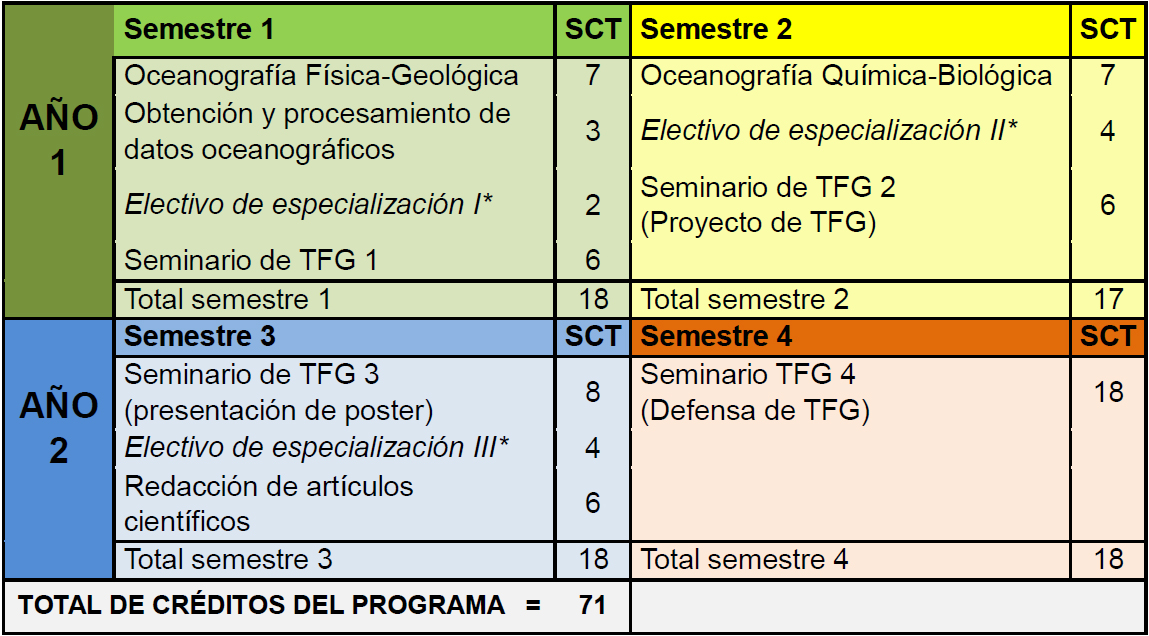Click the AÑO 1 row label
Viewport: 1149px width, 636px height.
tap(59, 140)
